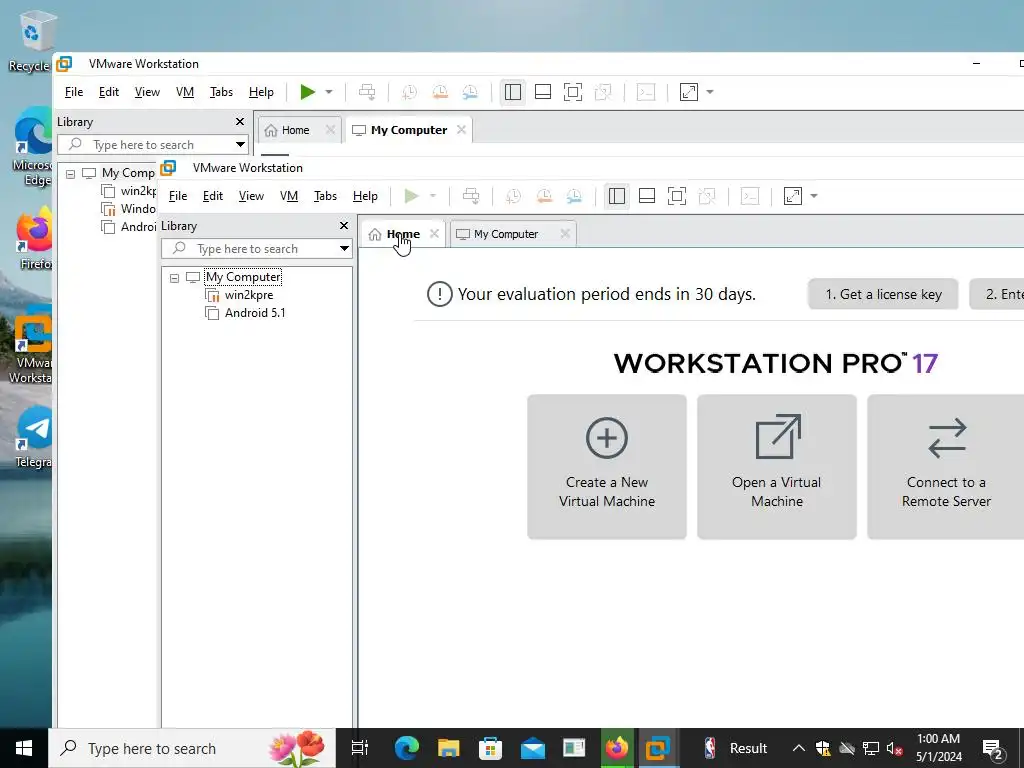Close Library panel in back VMware window
The width and height of the screenshot is (1024, 768).
pos(240,122)
